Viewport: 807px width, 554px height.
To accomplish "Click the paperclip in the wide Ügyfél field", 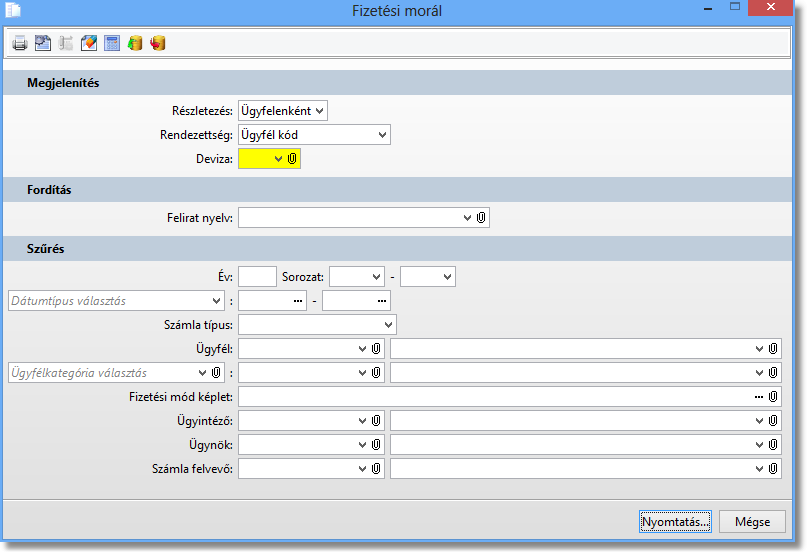I will pyautogui.click(x=773, y=349).
